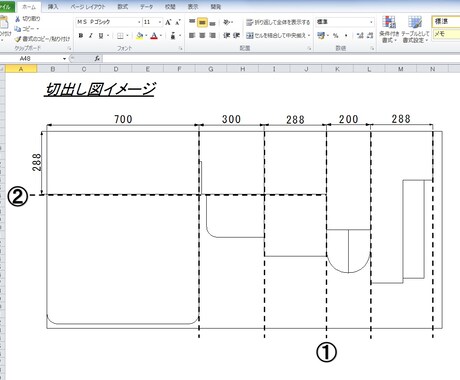Toggle italic formatting
This screenshot has width=460, height=380.
pos(90,36)
